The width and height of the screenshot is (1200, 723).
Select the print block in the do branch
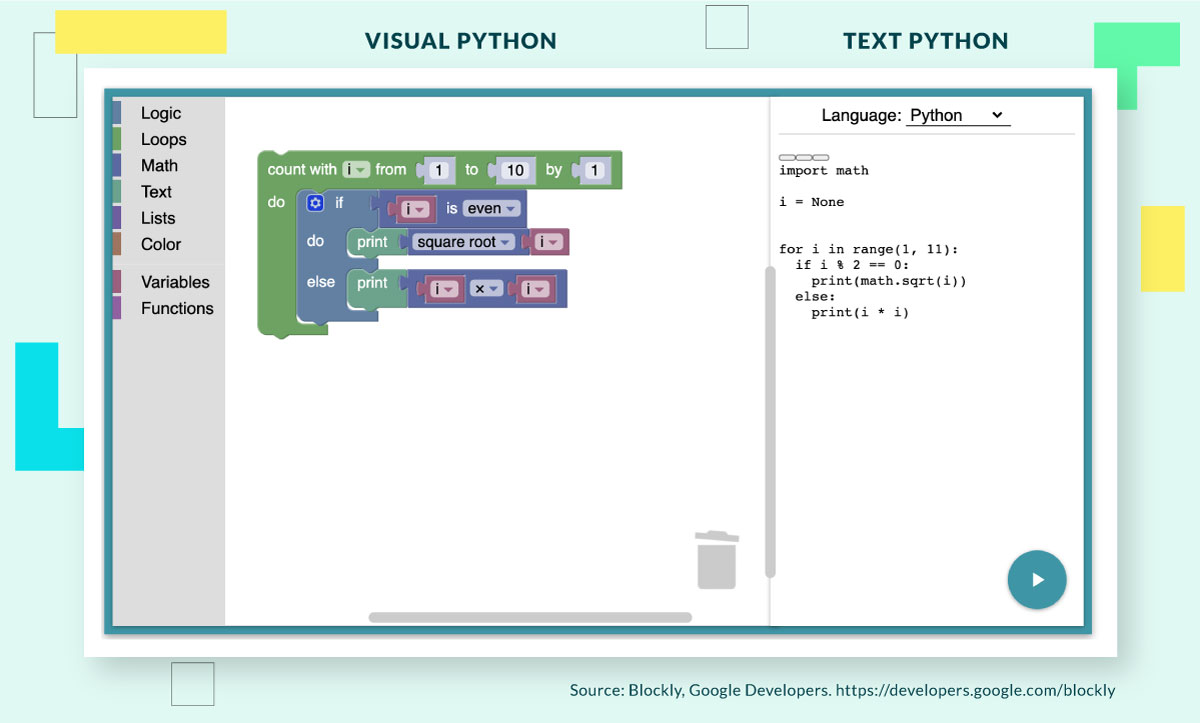(x=372, y=242)
